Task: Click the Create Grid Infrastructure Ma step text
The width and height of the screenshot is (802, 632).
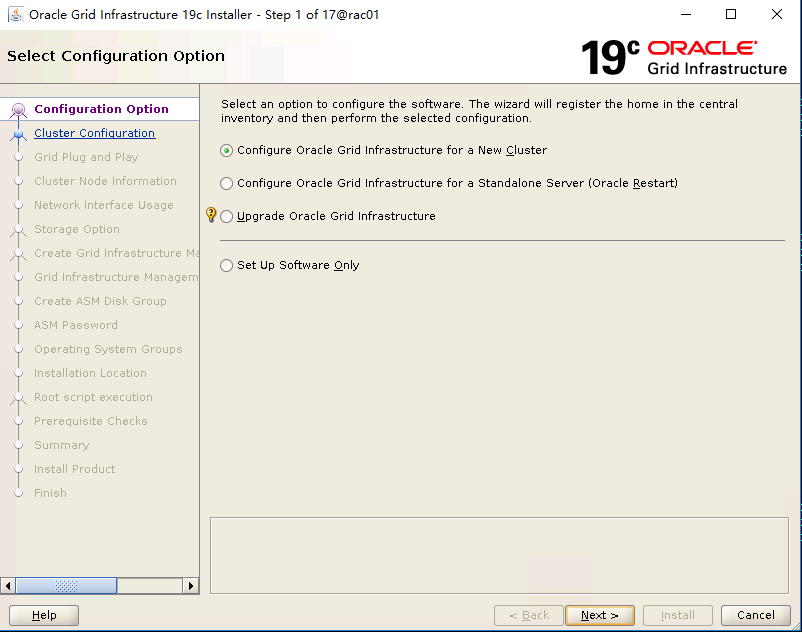Action: pyautogui.click(x=117, y=253)
